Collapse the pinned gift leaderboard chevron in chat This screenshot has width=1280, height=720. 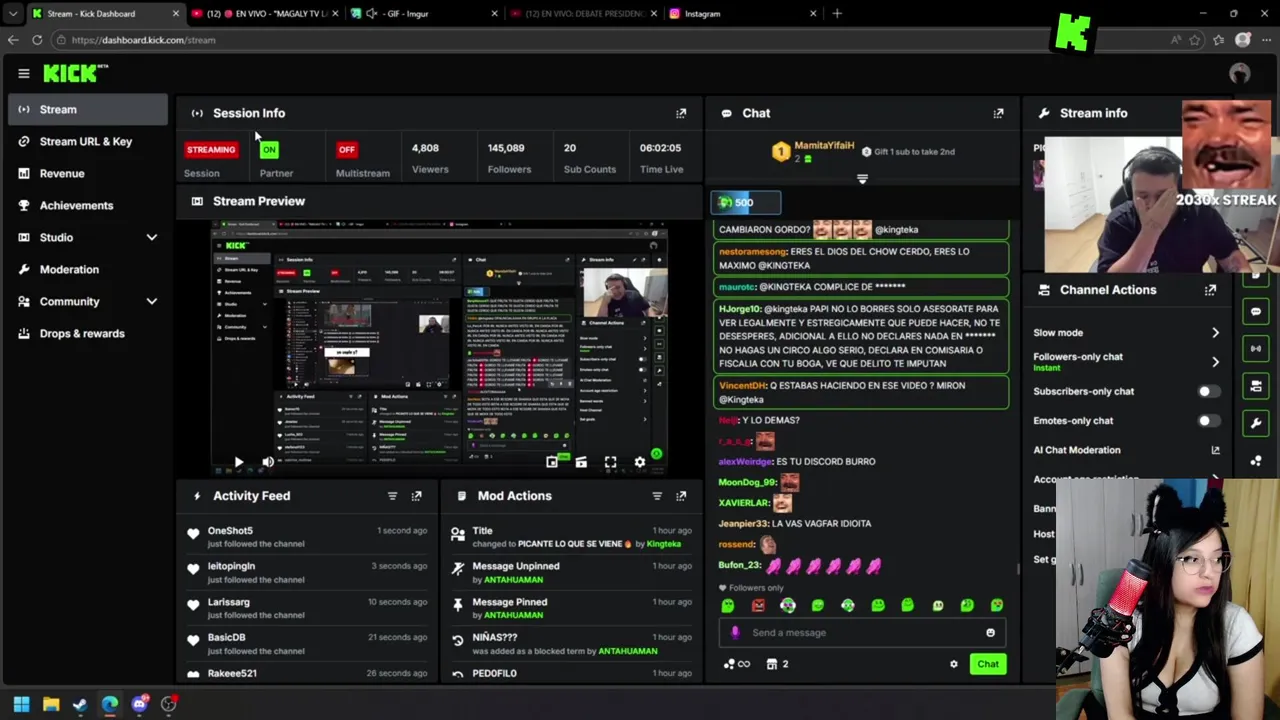coord(862,180)
